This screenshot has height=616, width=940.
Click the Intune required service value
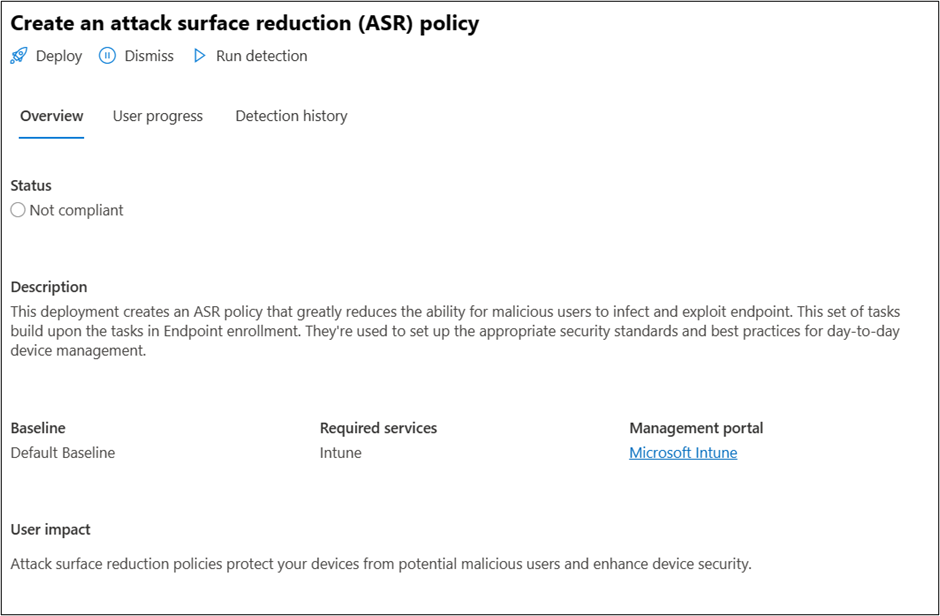[341, 453]
